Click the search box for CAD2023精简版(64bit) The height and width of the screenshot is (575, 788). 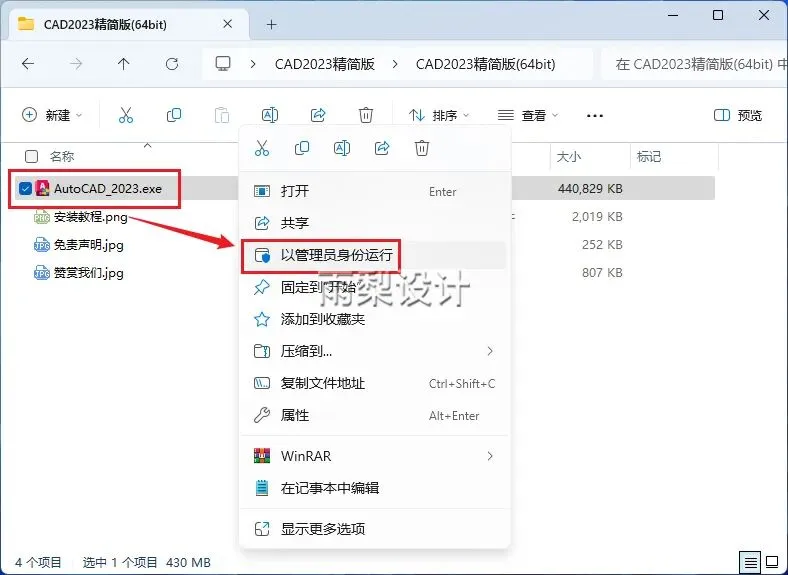click(695, 64)
